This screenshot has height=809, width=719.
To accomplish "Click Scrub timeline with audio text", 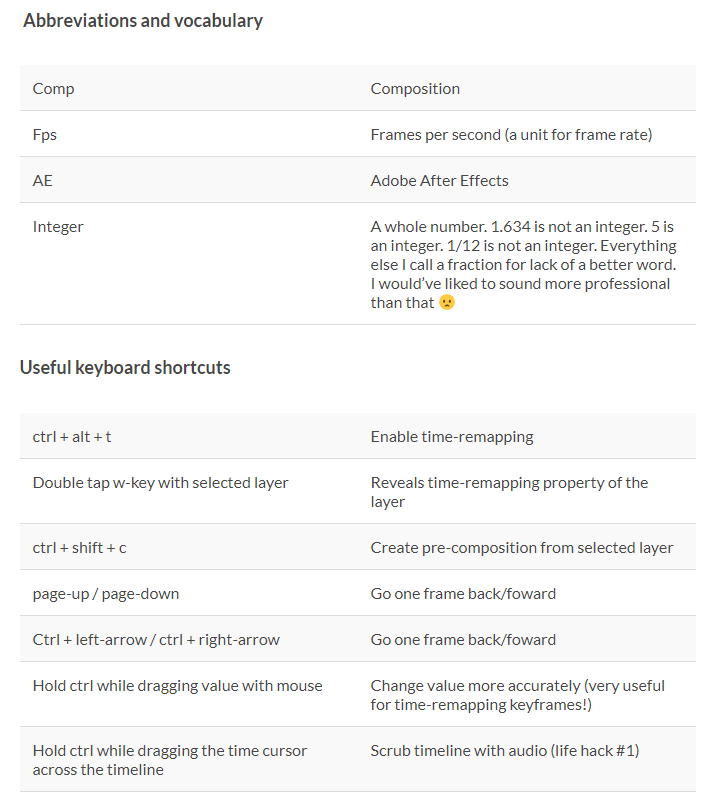I will click(504, 751).
